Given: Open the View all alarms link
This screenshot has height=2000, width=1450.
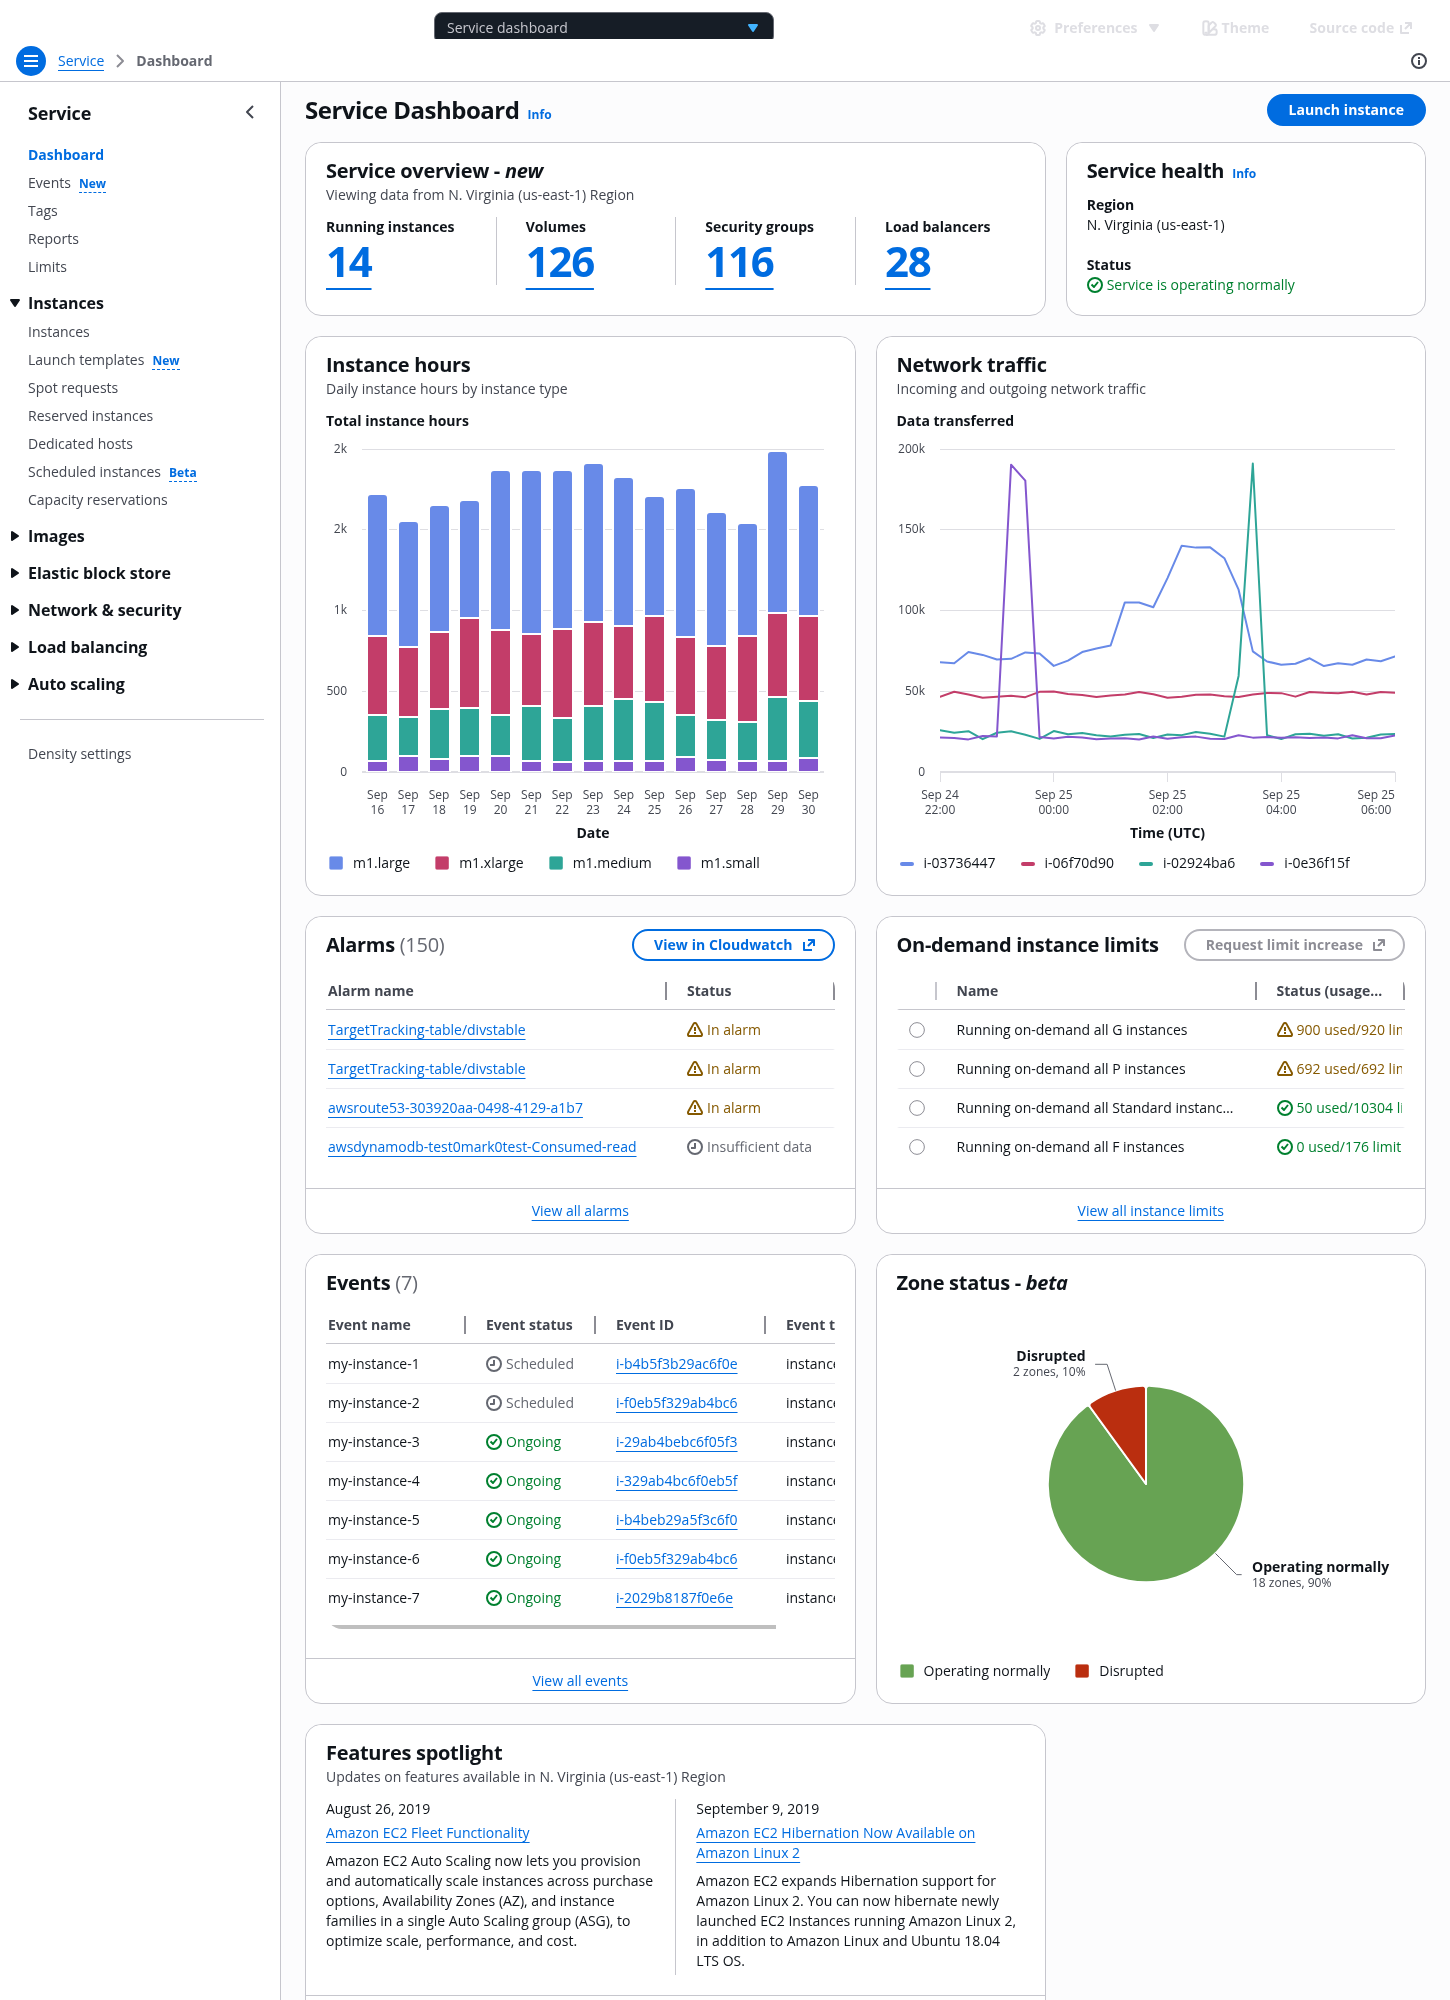Looking at the screenshot, I should click(x=580, y=1211).
